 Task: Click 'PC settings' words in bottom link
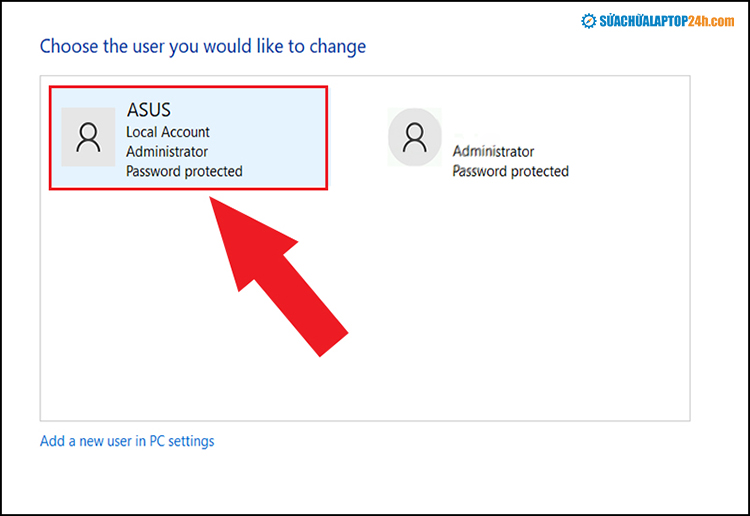pyautogui.click(x=182, y=441)
